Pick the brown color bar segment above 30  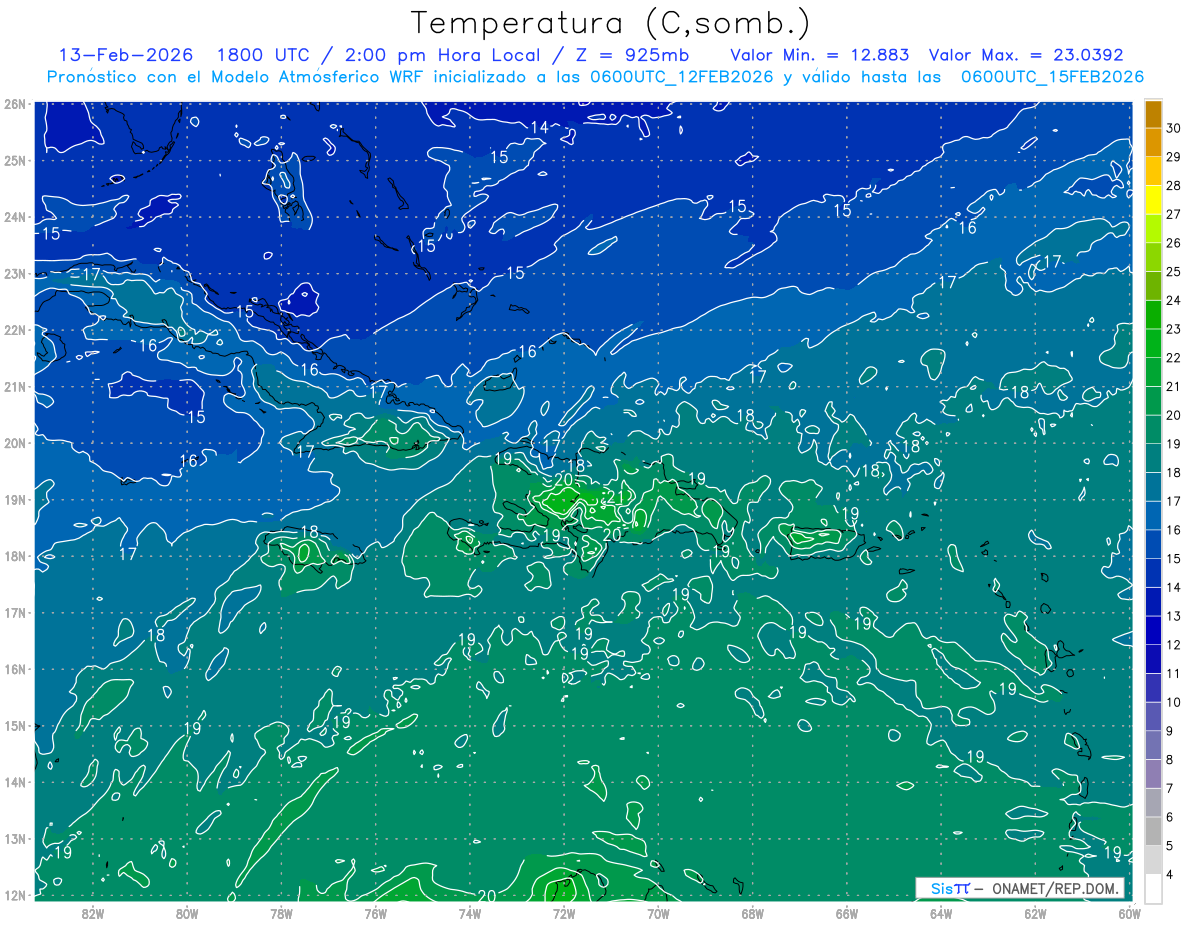pos(1153,114)
